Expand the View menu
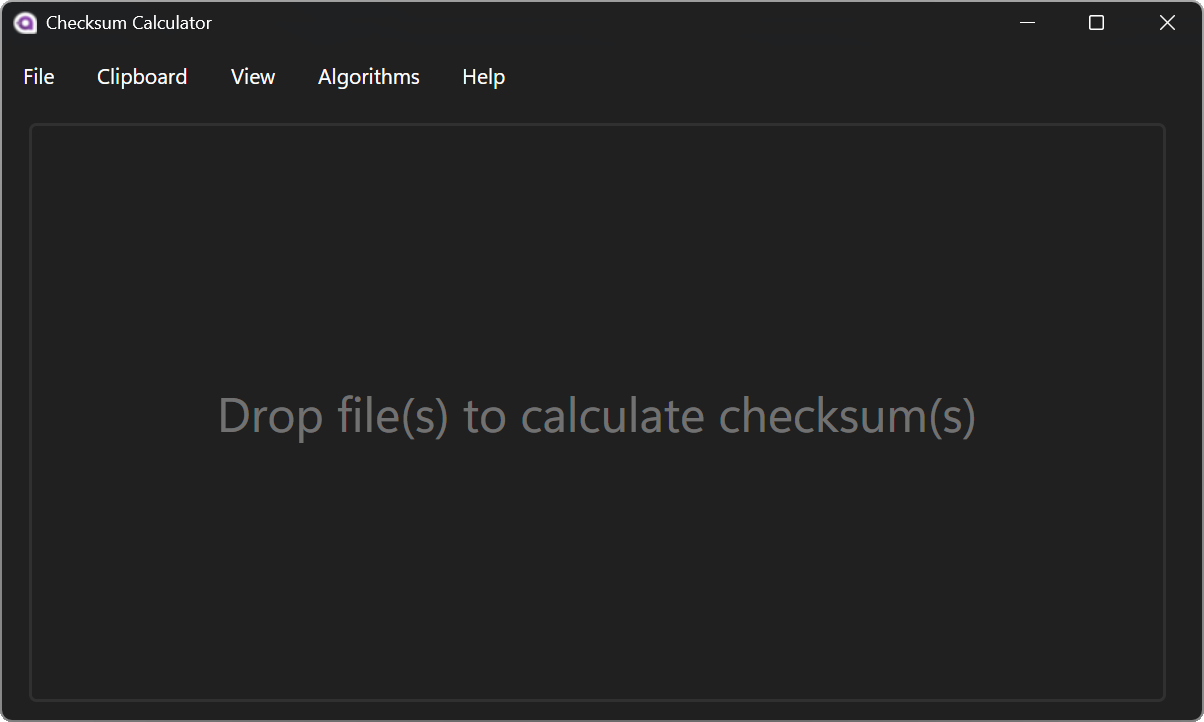This screenshot has height=722, width=1204. click(x=253, y=77)
